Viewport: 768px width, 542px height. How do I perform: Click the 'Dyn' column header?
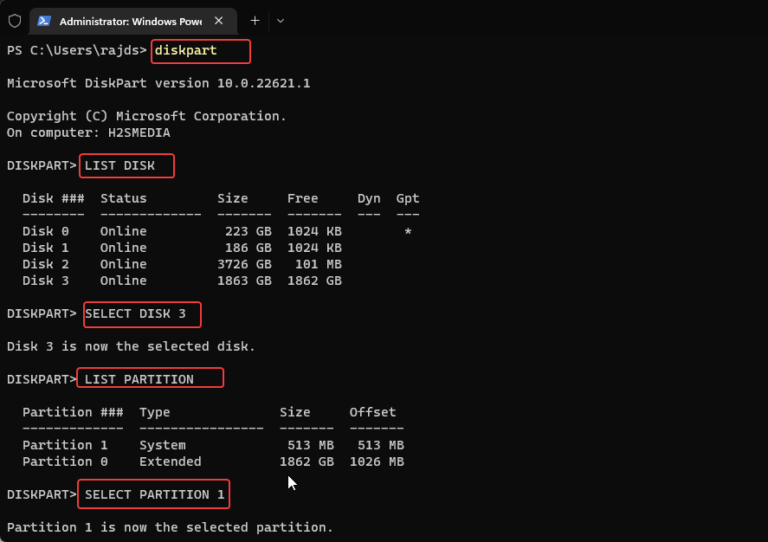(369, 198)
